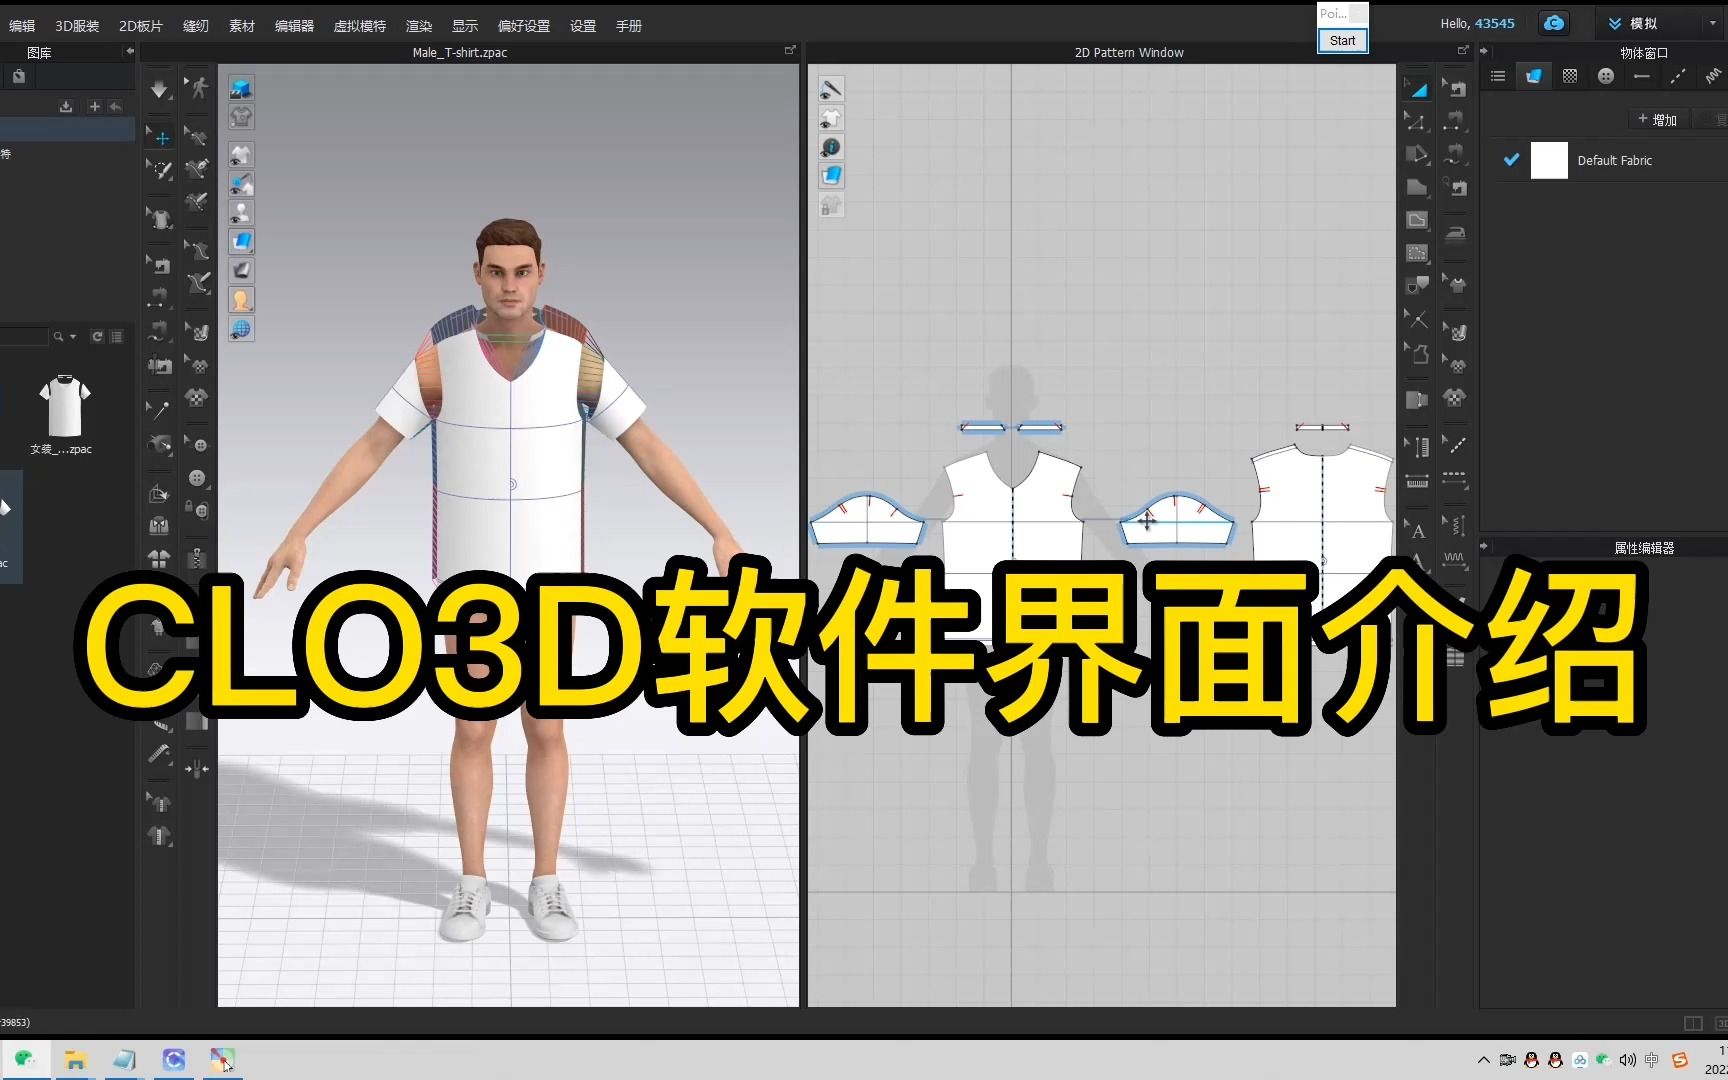Viewport: 1728px width, 1080px height.
Task: Toggle Show Avatar in 3D window
Action: coord(241,213)
